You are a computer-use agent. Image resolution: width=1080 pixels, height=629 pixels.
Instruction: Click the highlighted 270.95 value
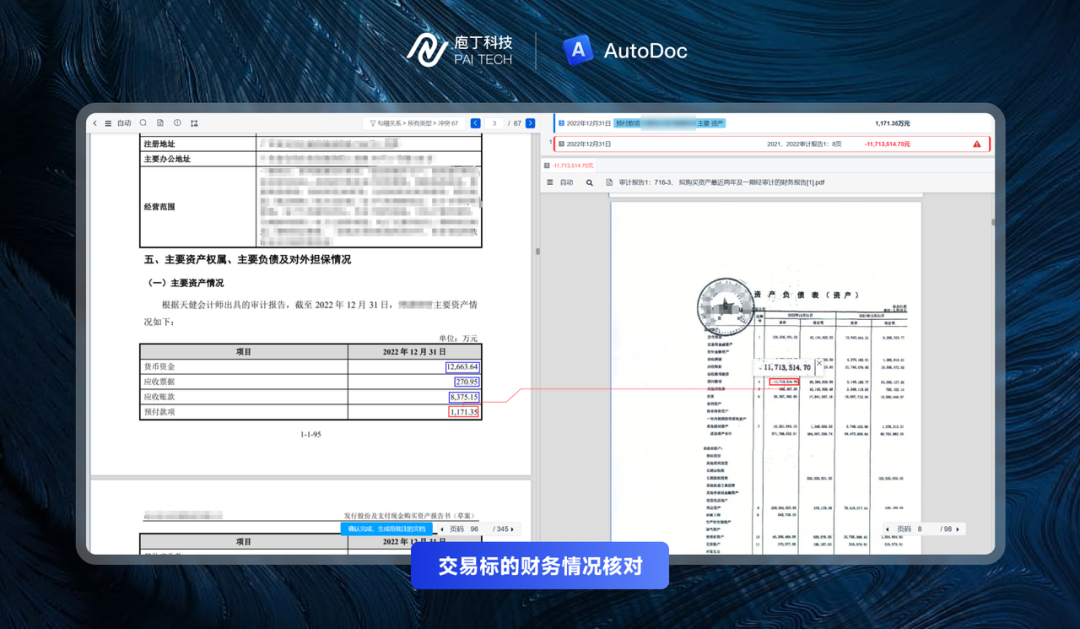tap(466, 382)
